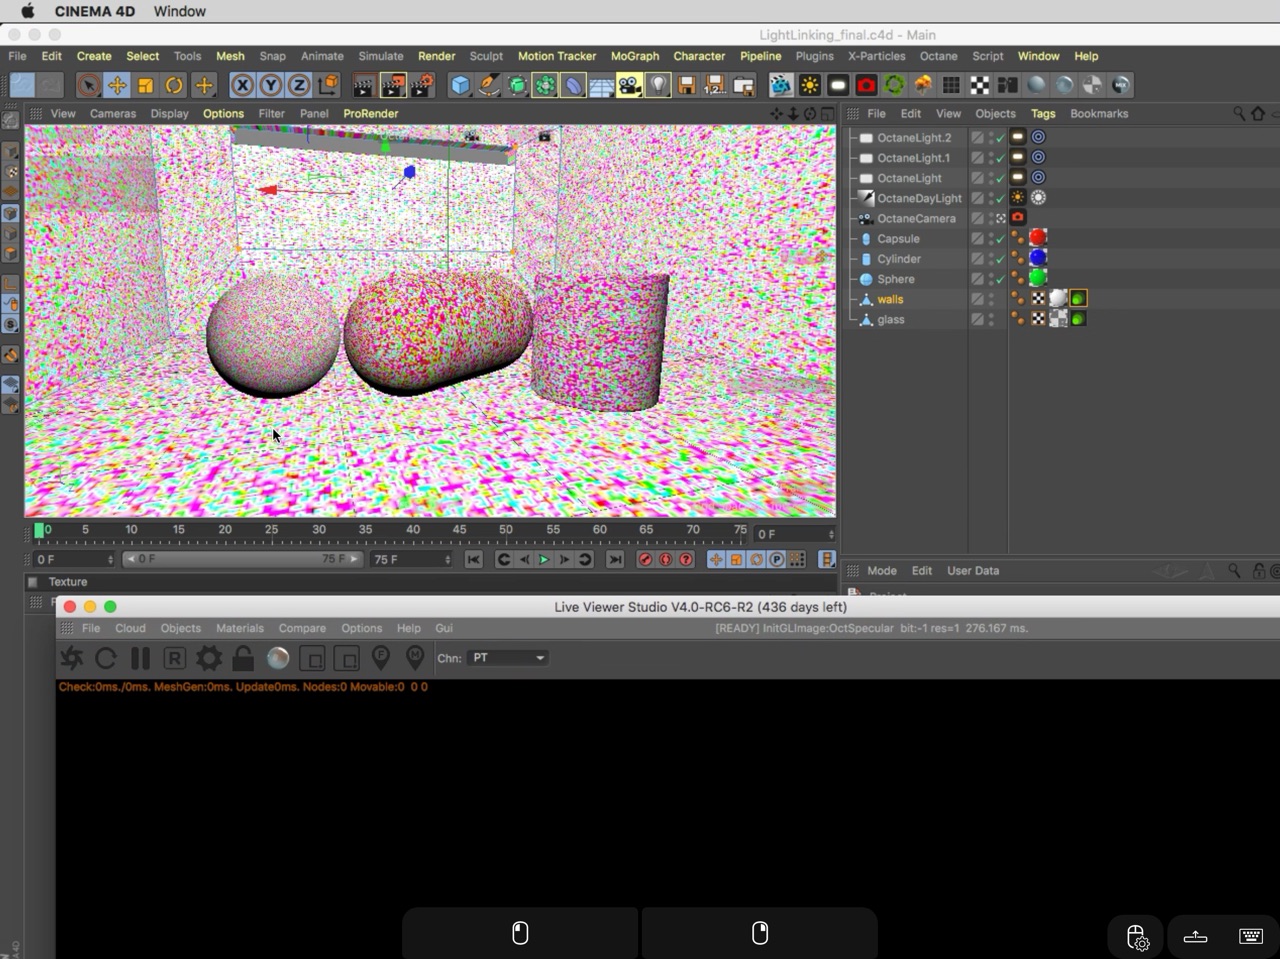The height and width of the screenshot is (959, 1280).
Task: Click stepper on end frame 75 F field
Action: click(x=447, y=560)
